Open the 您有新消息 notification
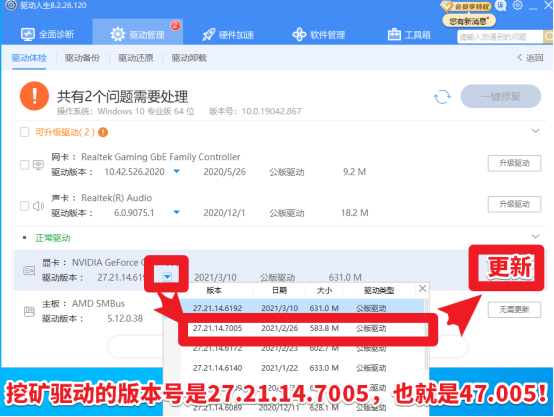The width and height of the screenshot is (554, 417). (x=469, y=21)
